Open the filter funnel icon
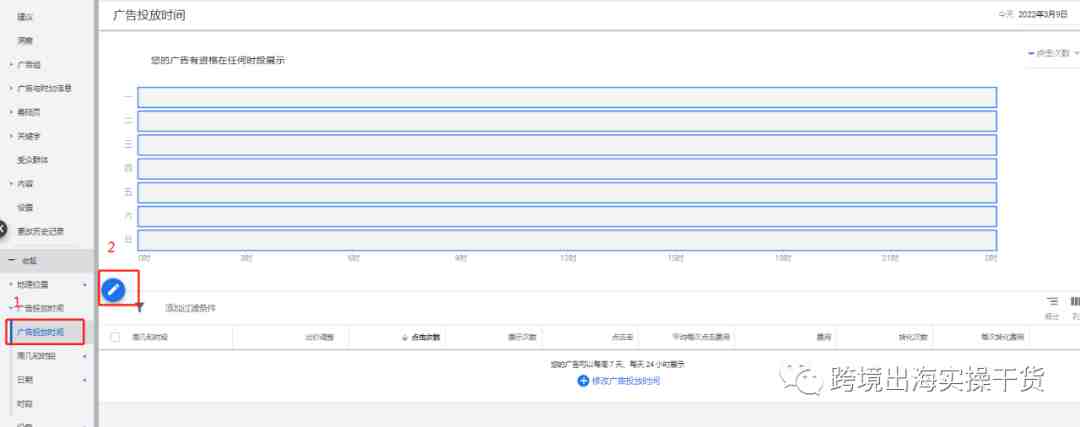The height and width of the screenshot is (427, 1080). pos(139,308)
